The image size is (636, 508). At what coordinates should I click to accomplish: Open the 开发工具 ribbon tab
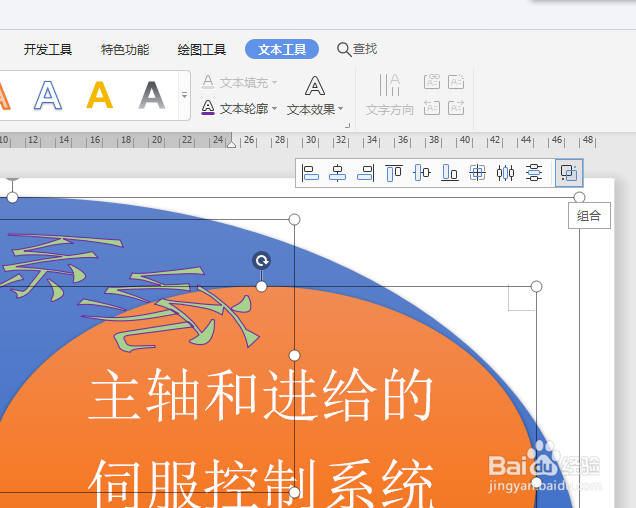click(48, 50)
